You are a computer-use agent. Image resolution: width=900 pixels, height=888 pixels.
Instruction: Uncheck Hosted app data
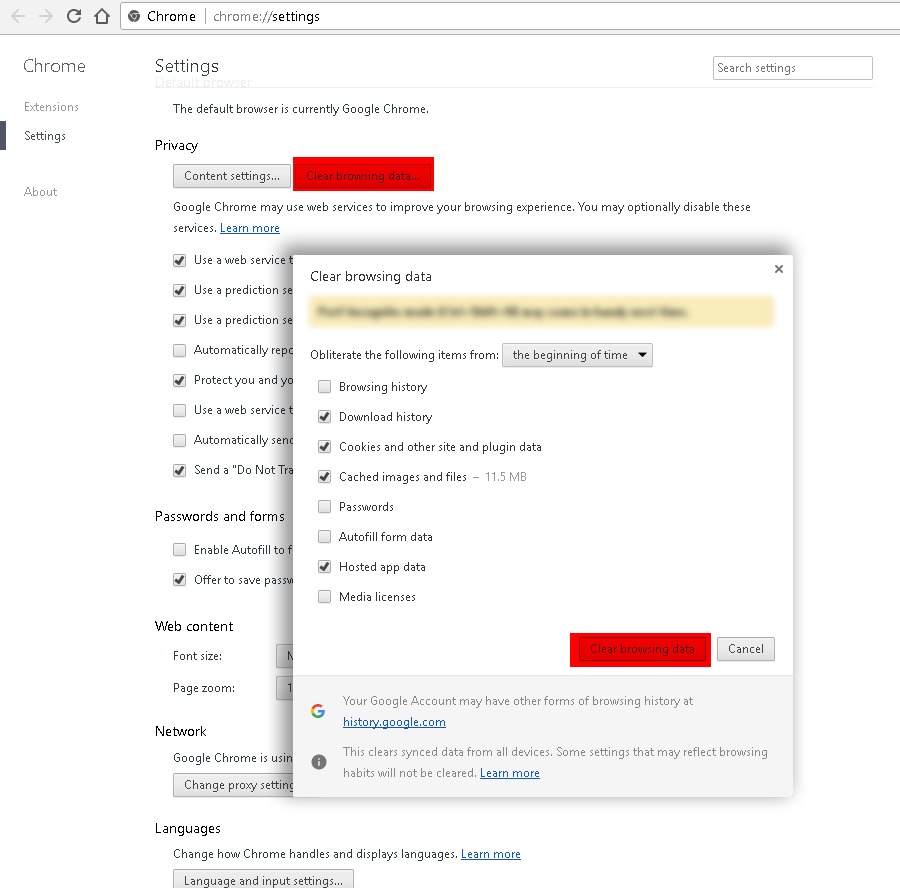pos(324,567)
